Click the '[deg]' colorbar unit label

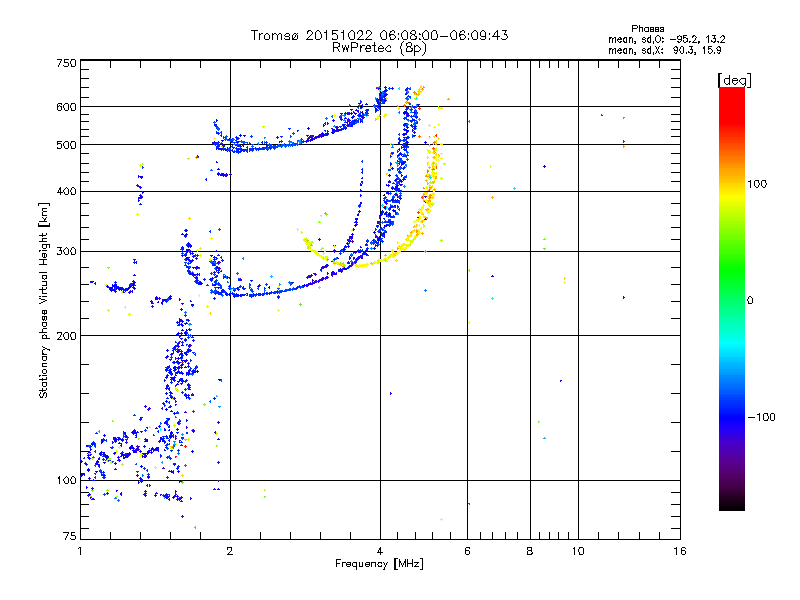pyautogui.click(x=734, y=80)
